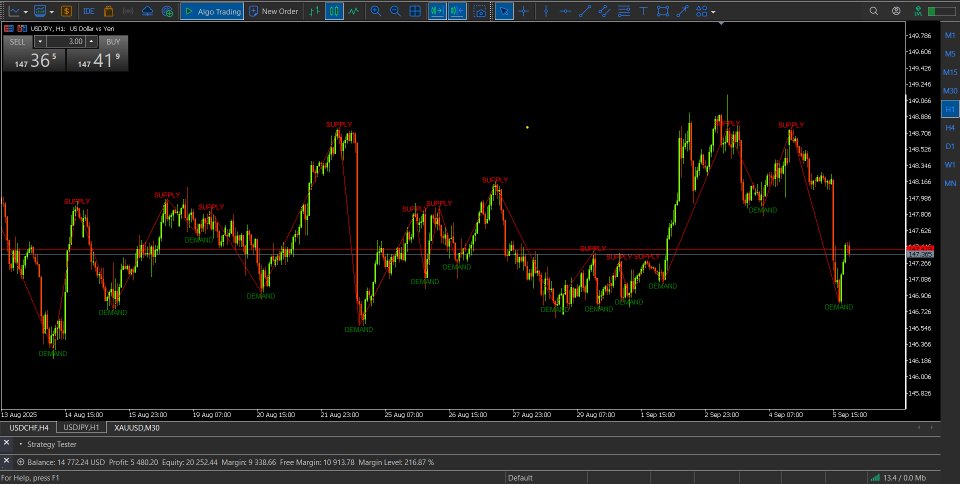Open the search magnifier in toolbar
The height and width of the screenshot is (484, 960).
[x=874, y=11]
